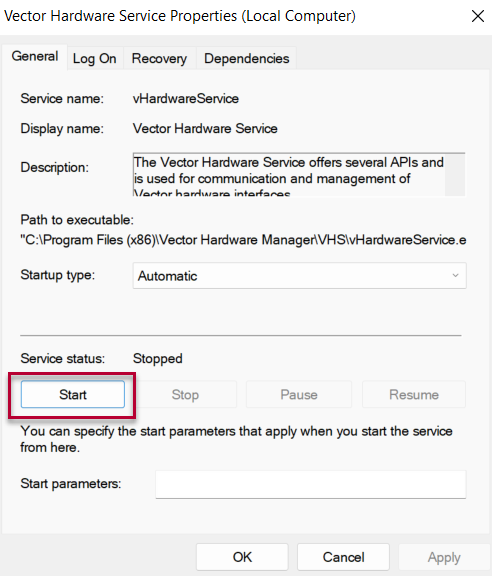
Task: Switch to the General tab
Action: [35, 57]
